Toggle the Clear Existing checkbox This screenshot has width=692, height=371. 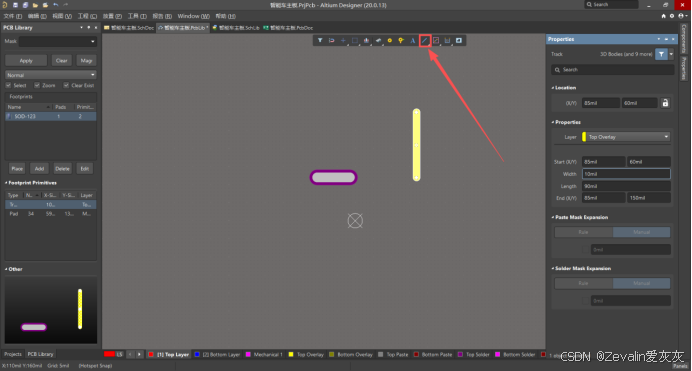(66, 85)
